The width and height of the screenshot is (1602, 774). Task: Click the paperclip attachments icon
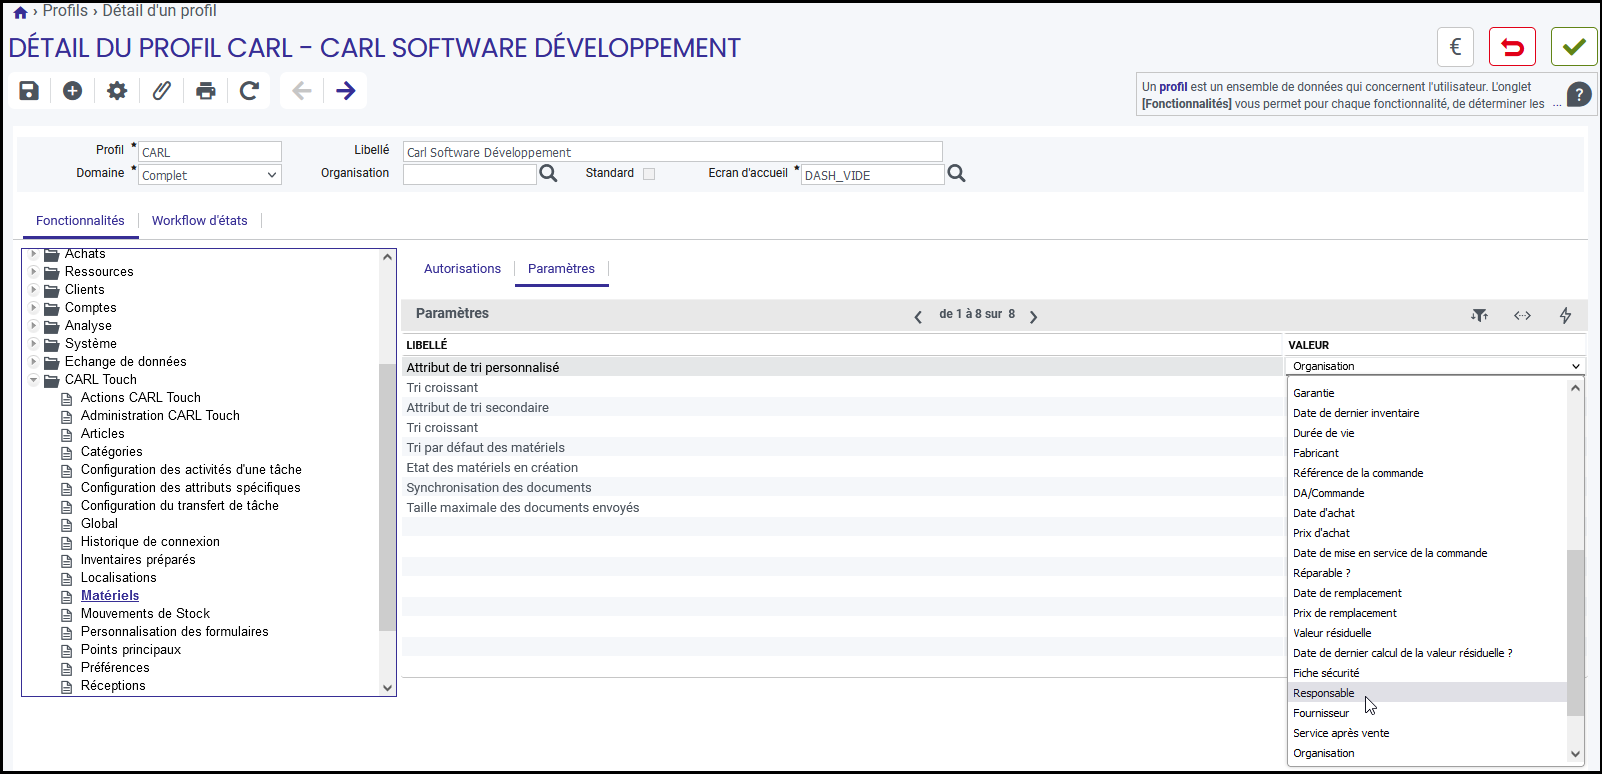click(x=161, y=91)
